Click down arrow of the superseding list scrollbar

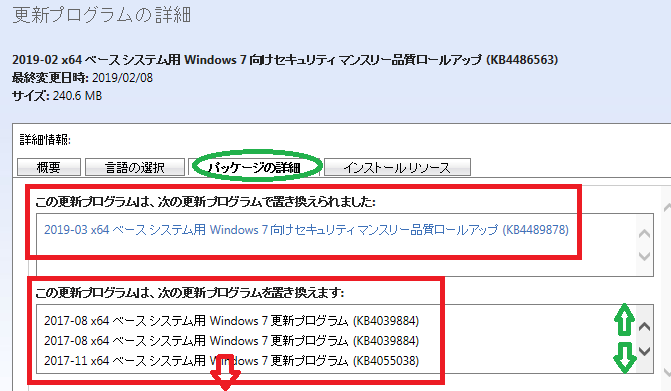point(644,256)
